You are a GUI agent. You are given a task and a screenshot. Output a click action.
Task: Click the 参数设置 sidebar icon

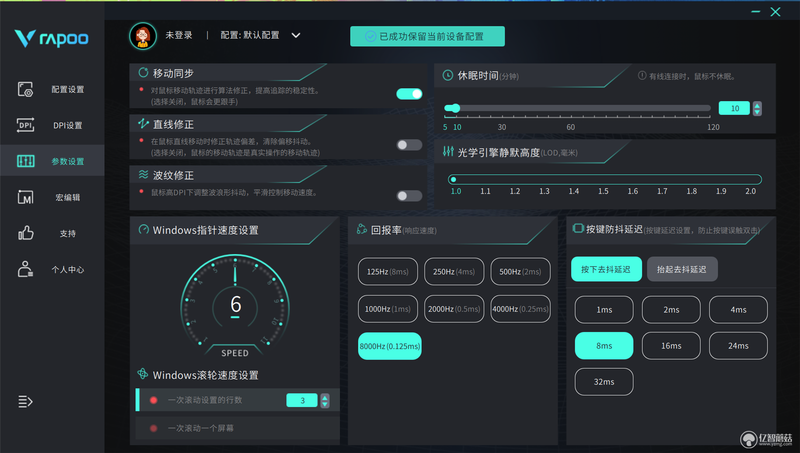25,161
